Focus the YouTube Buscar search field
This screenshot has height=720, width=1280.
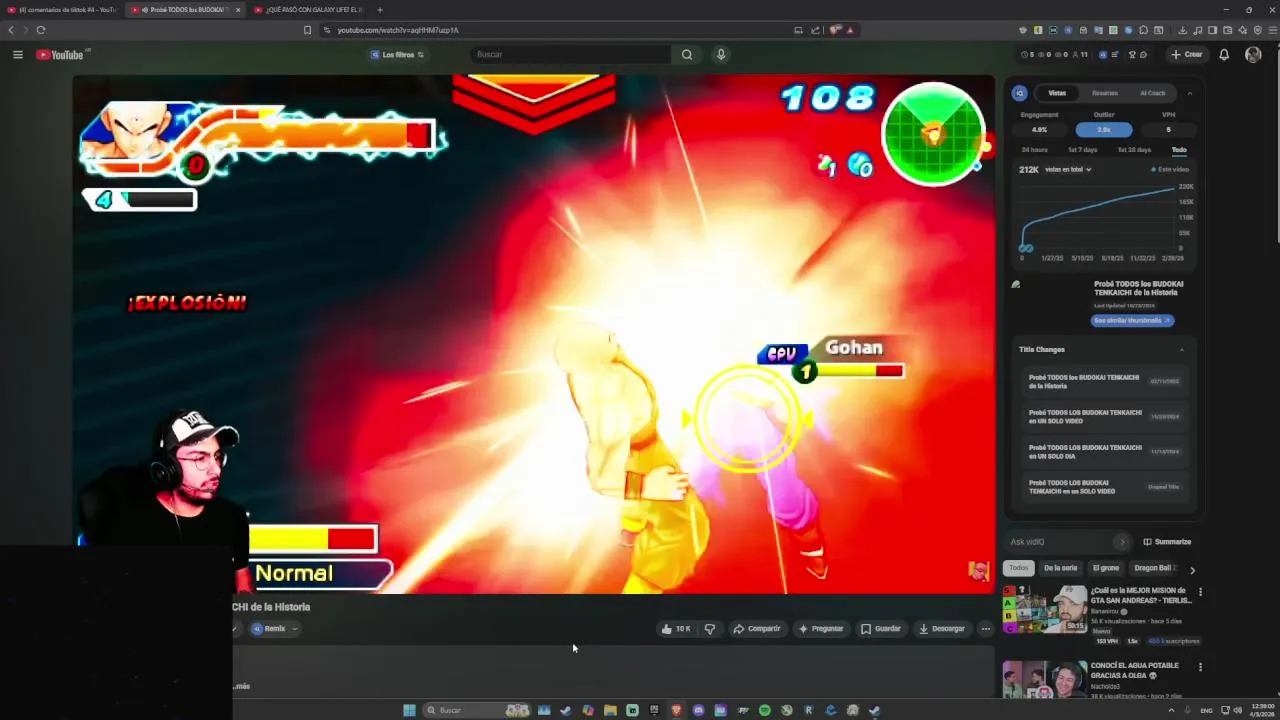pyautogui.click(x=570, y=55)
